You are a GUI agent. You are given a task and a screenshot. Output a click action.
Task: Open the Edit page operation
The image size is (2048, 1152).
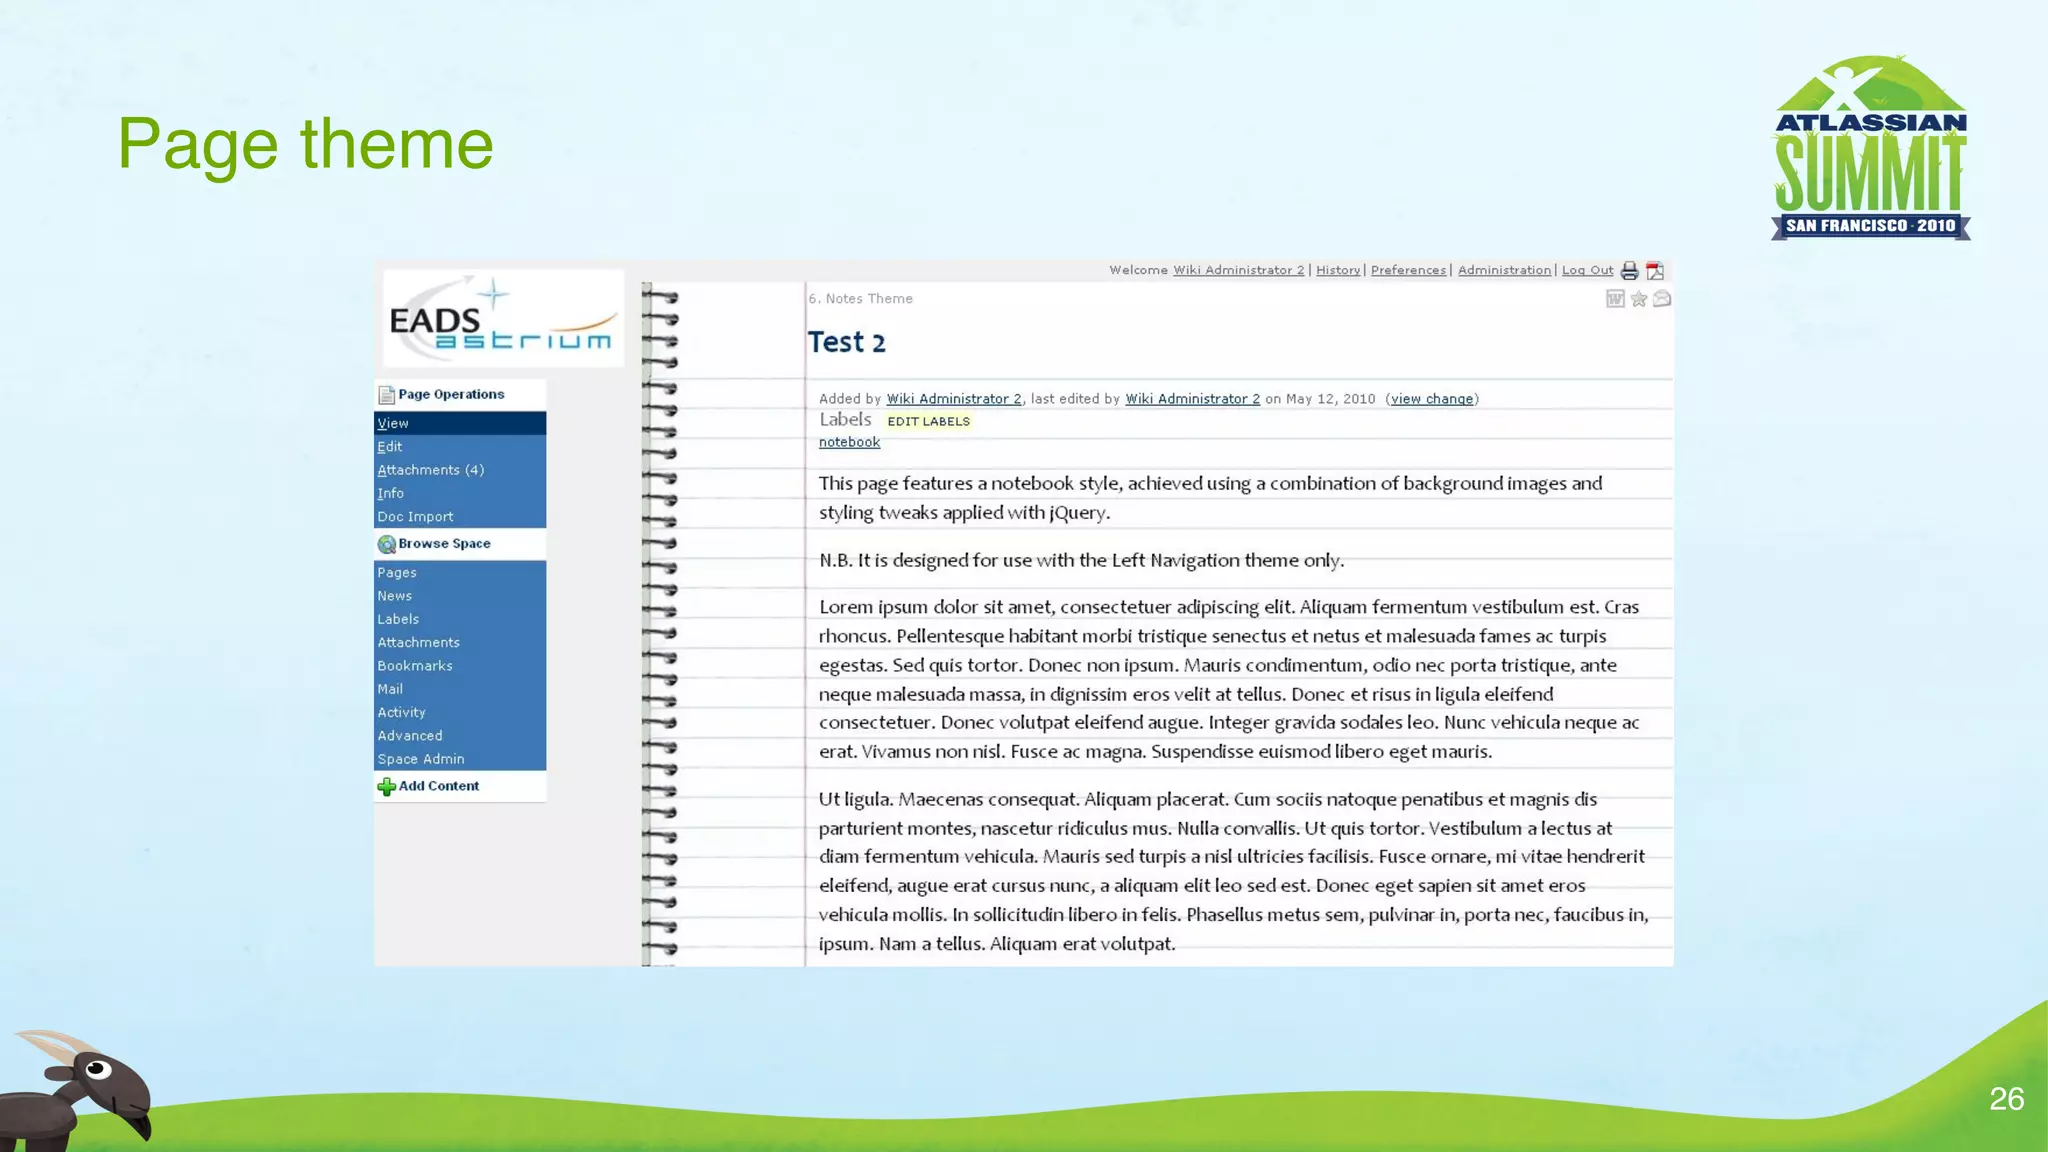pos(390,447)
